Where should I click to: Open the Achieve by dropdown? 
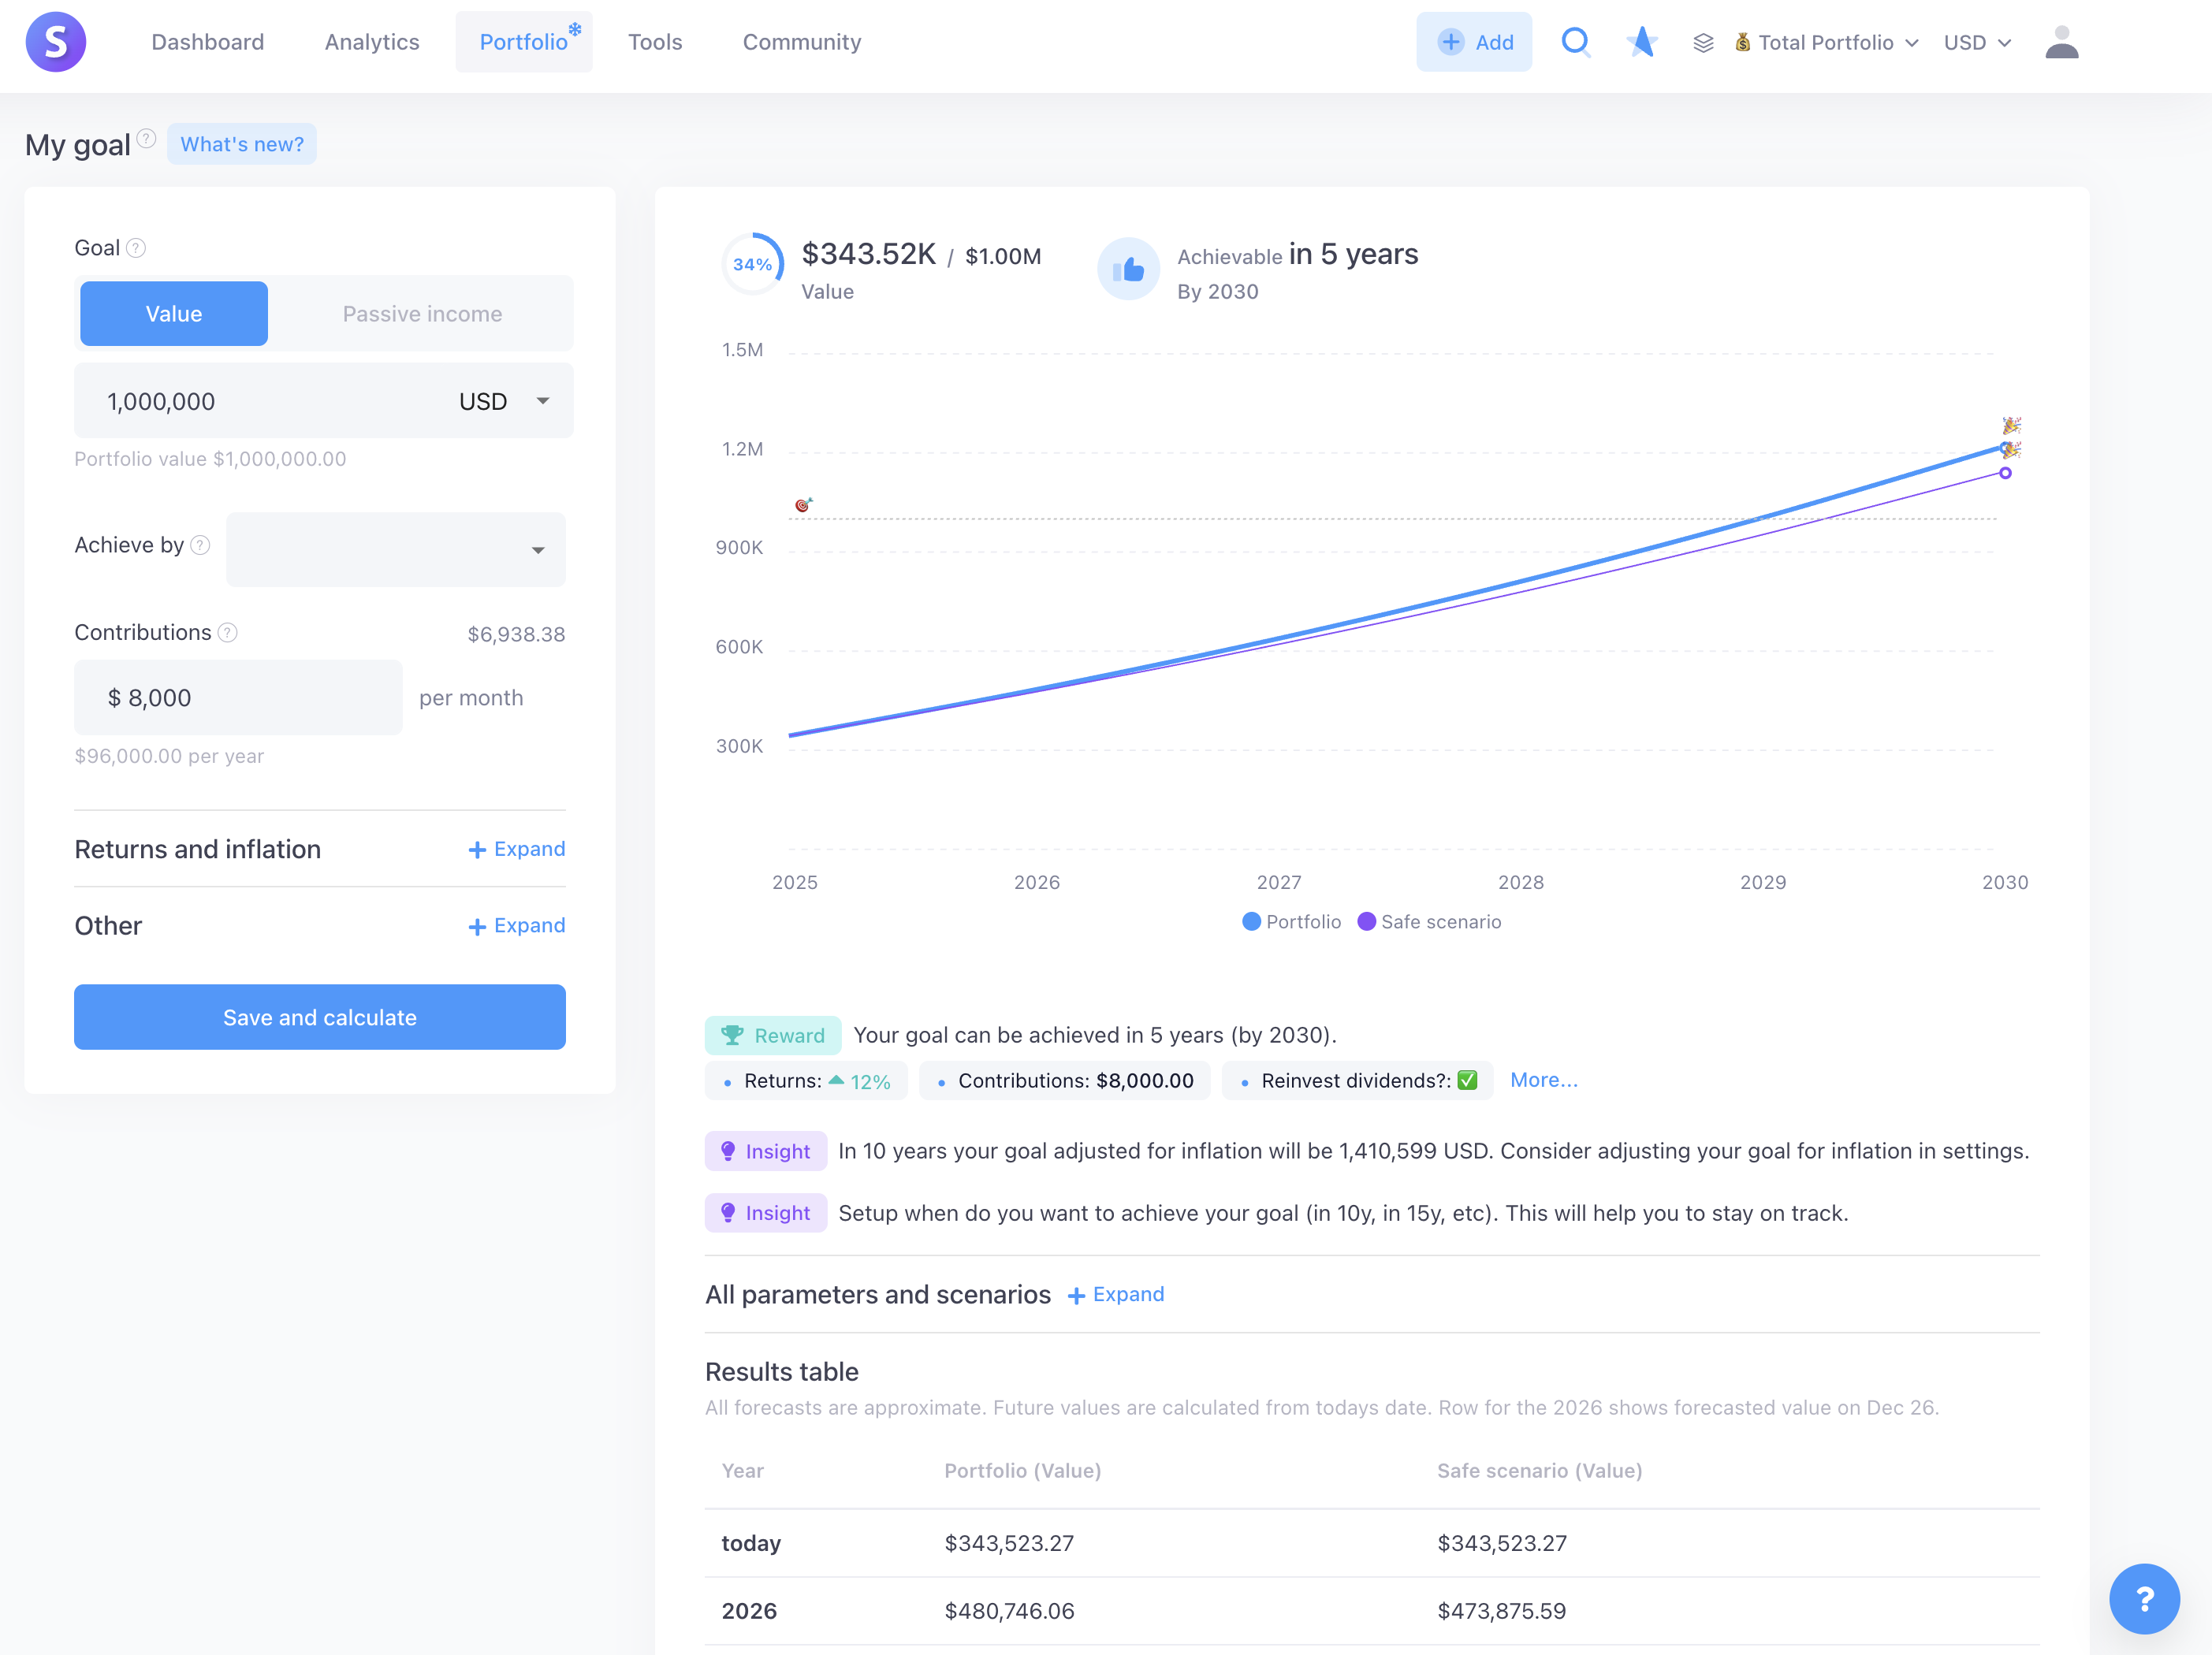[x=396, y=550]
